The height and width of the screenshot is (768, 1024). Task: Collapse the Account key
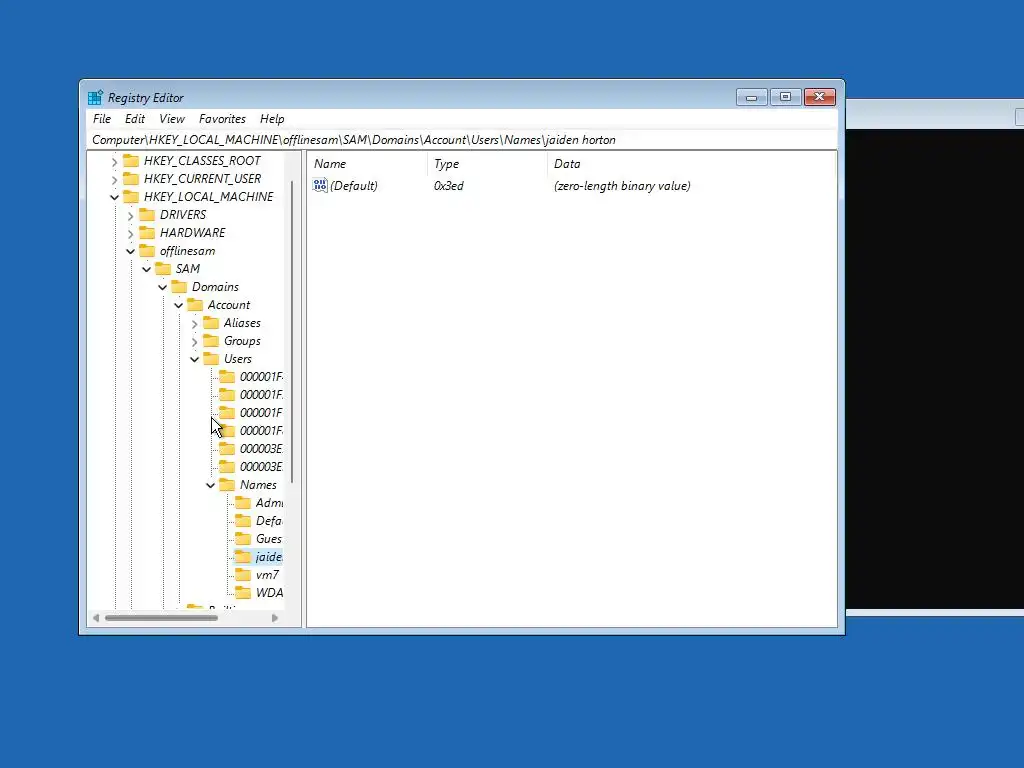[x=178, y=305]
